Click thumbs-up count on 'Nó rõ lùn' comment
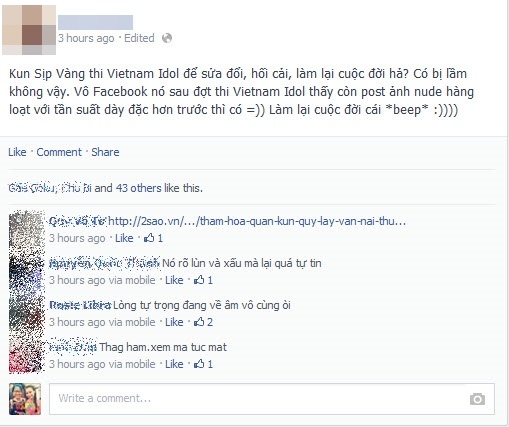The width and height of the screenshot is (509, 427). (x=203, y=280)
